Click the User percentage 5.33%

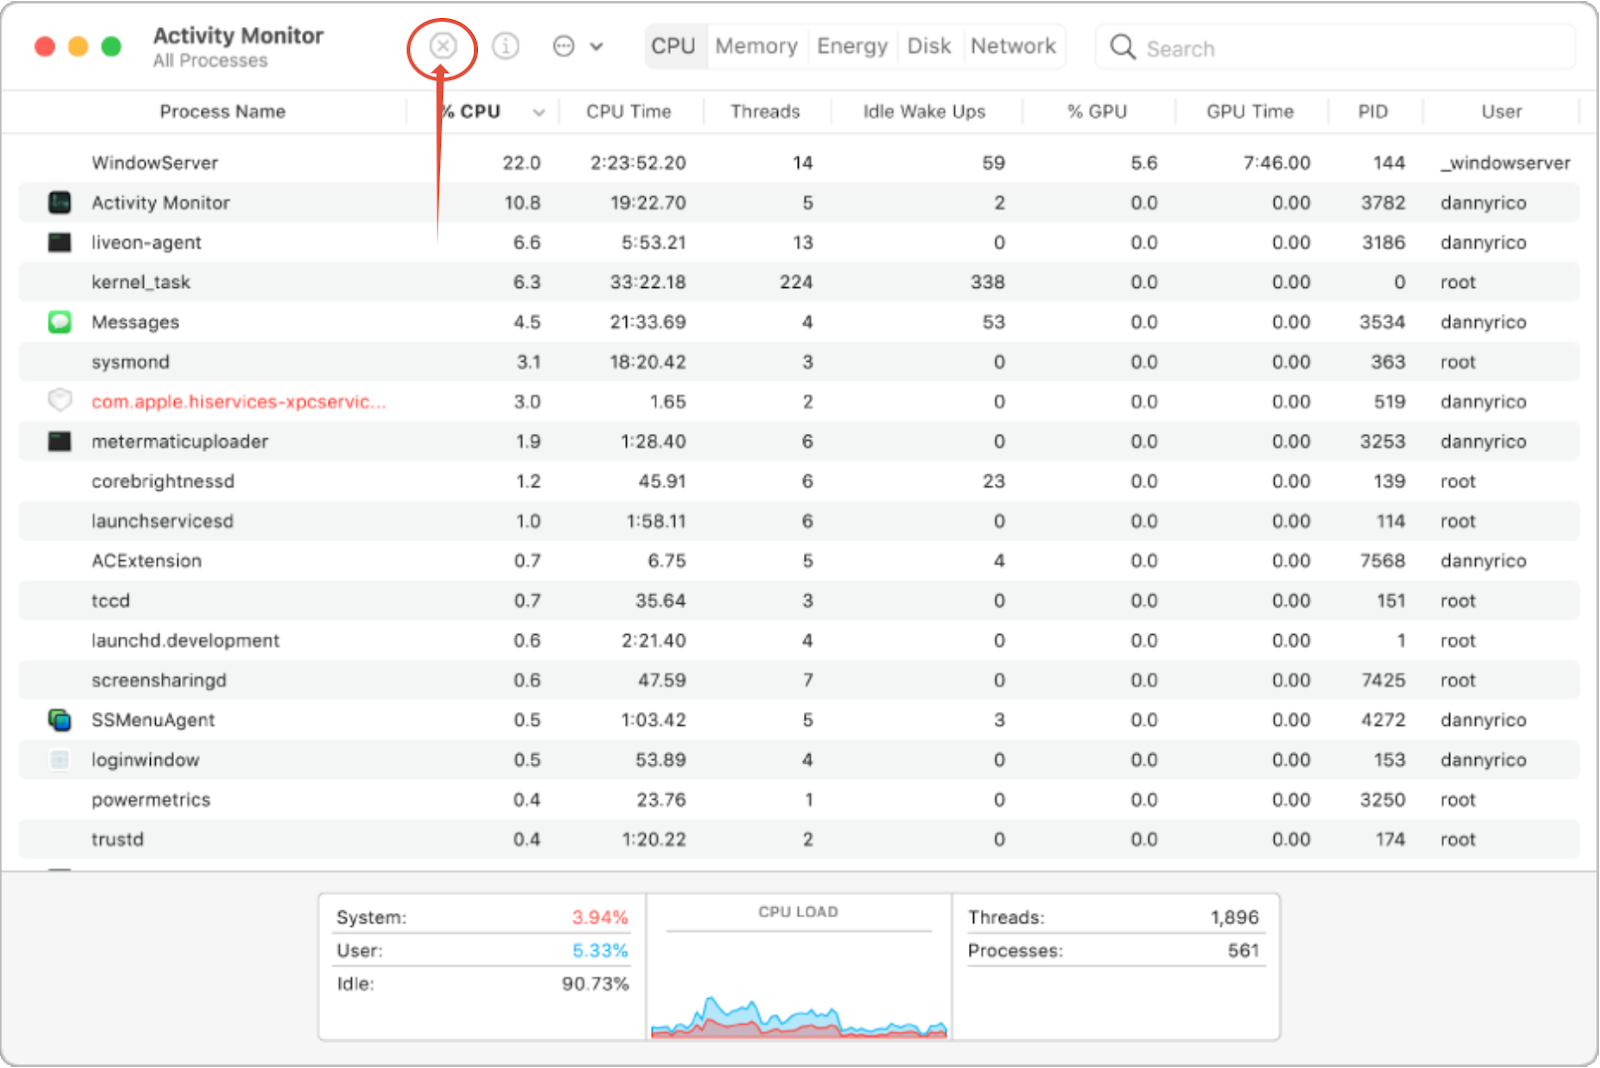(x=600, y=950)
